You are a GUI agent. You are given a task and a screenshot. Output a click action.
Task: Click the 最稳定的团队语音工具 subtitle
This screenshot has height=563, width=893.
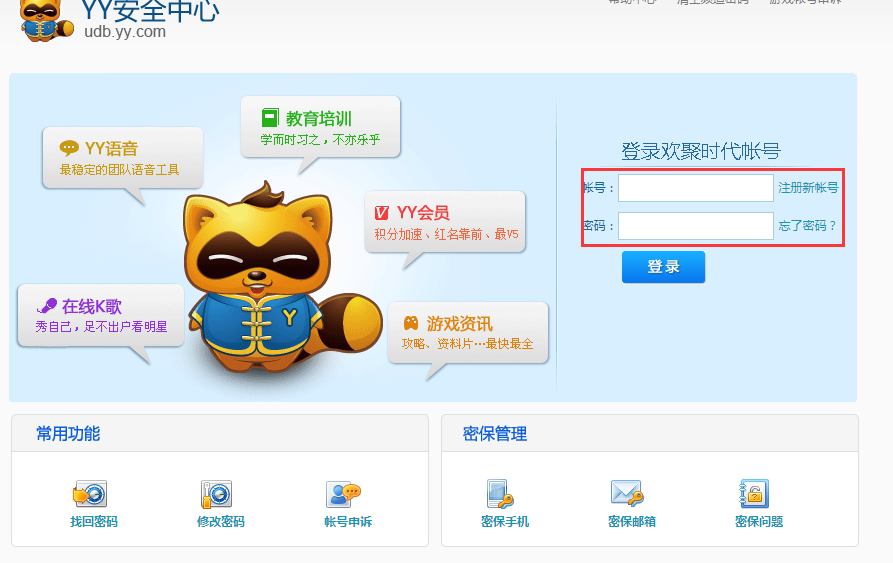(x=120, y=170)
